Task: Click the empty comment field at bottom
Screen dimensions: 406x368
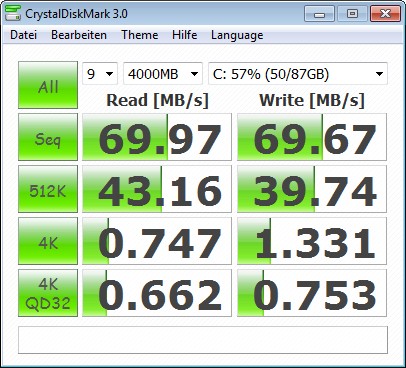Action: click(x=203, y=340)
